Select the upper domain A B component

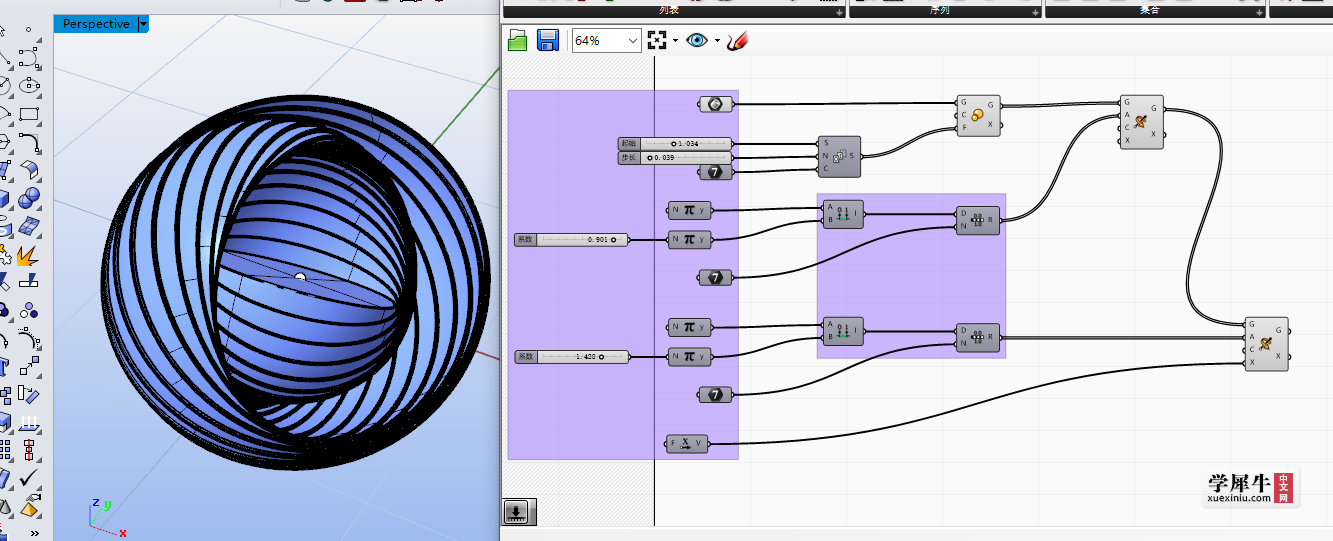pyautogui.click(x=842, y=214)
